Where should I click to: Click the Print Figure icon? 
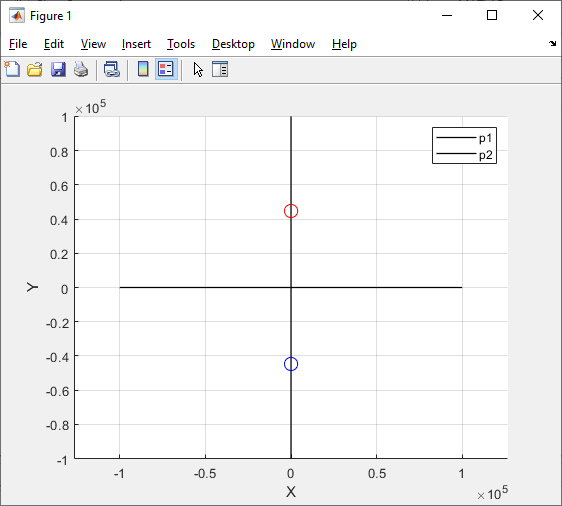pyautogui.click(x=81, y=69)
